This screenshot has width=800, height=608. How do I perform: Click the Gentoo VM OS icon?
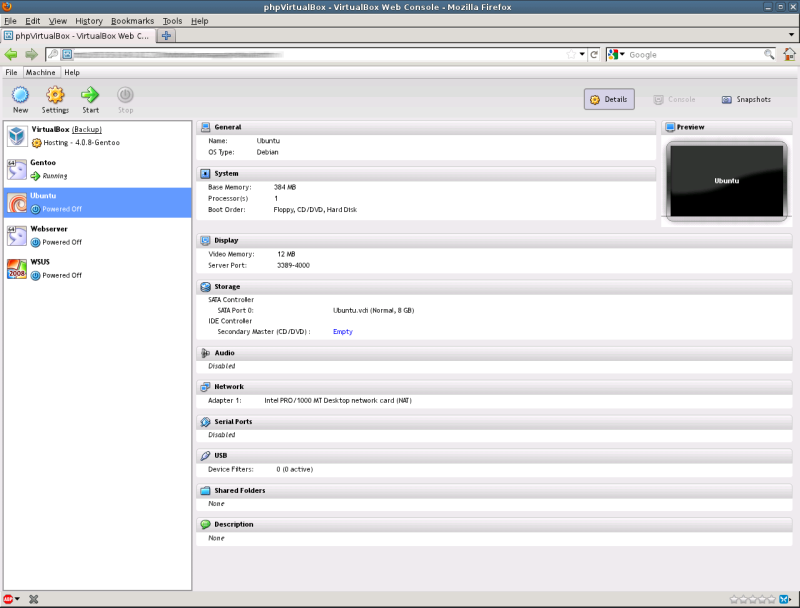pos(17,169)
